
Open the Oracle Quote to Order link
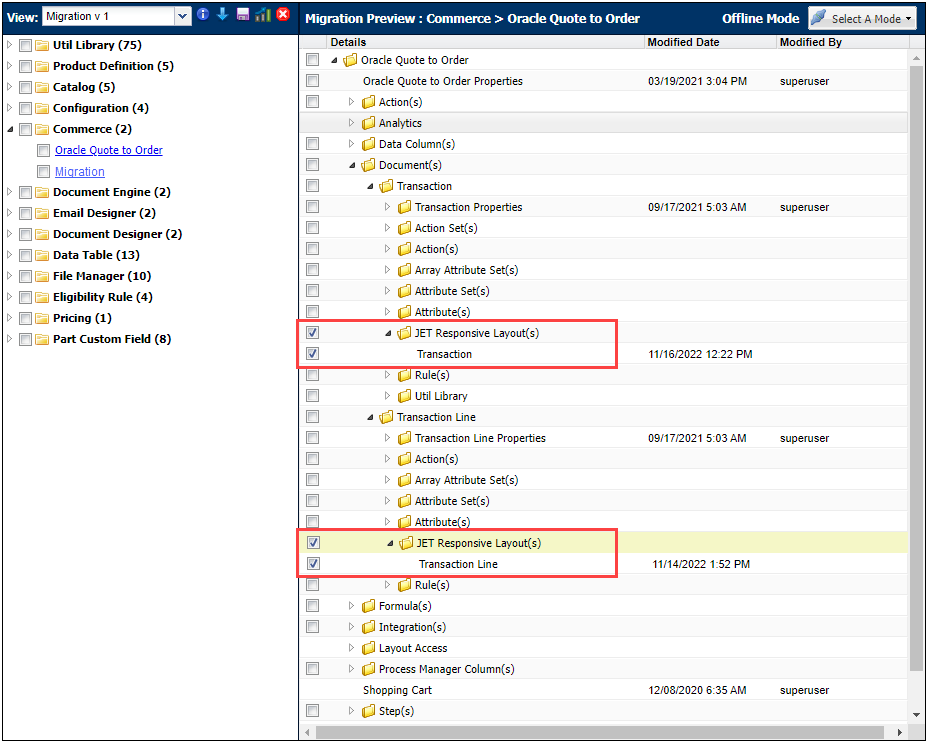coord(108,150)
